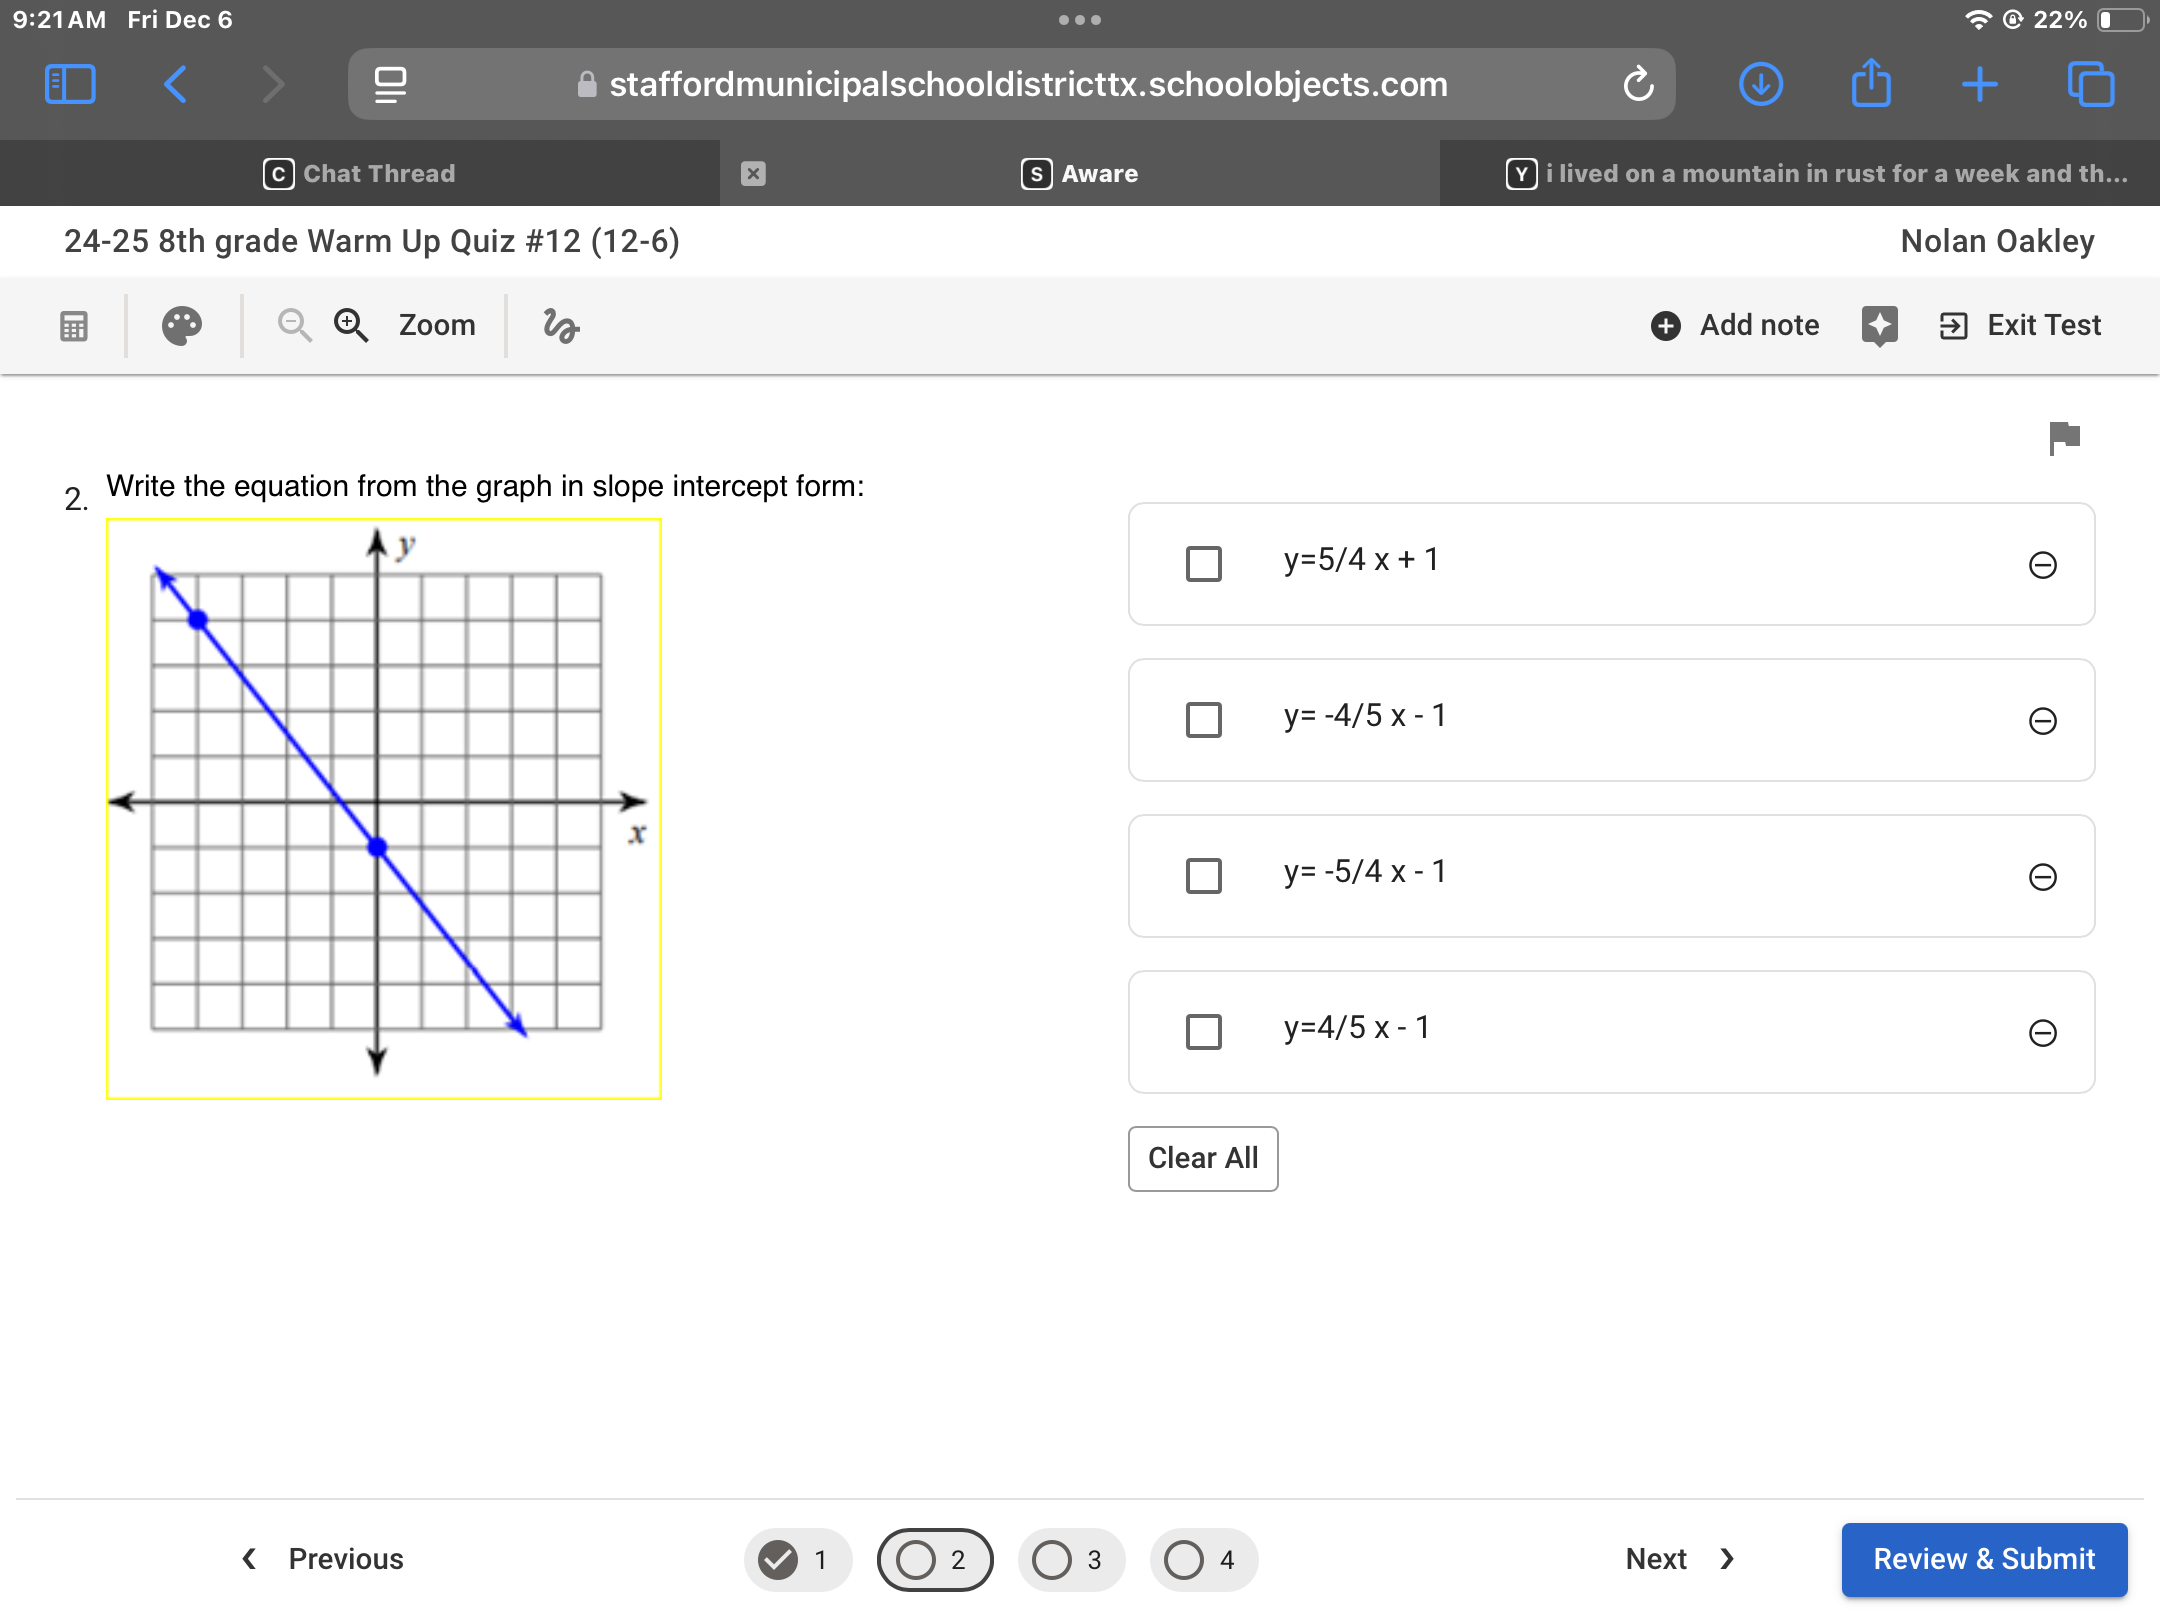Screen dimensions: 2160x1620
Task: Open the color palette settings
Action: coord(182,326)
